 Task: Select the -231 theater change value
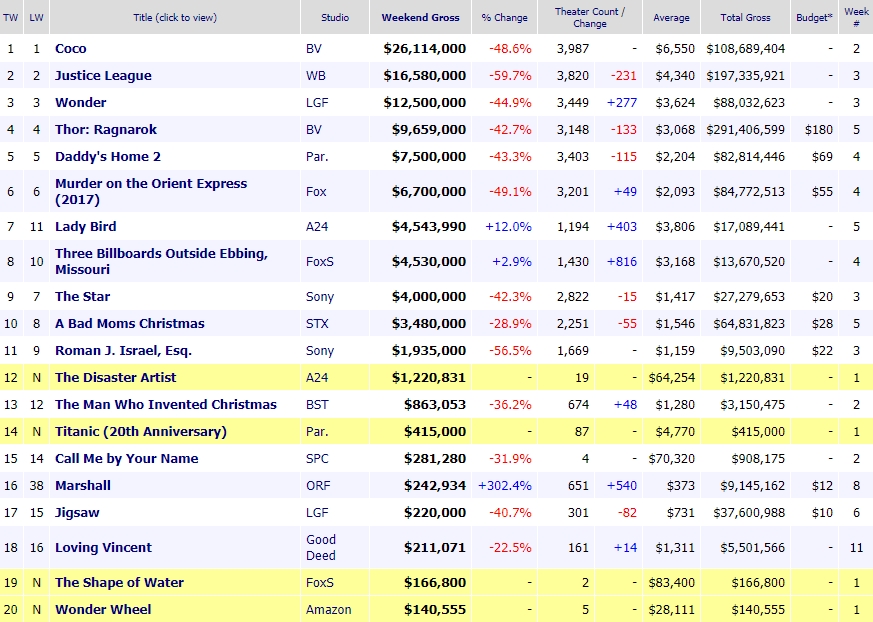point(623,76)
